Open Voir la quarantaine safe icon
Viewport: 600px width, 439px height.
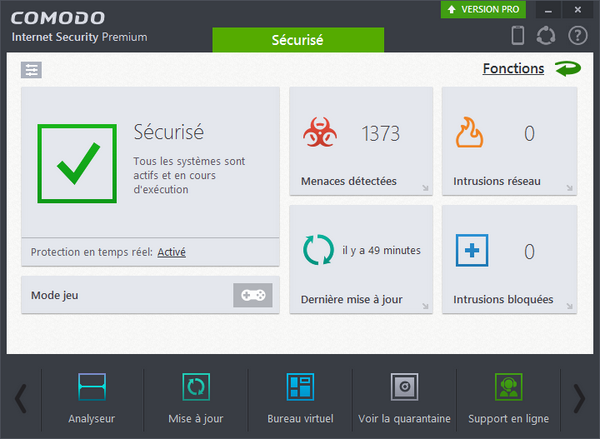click(404, 387)
